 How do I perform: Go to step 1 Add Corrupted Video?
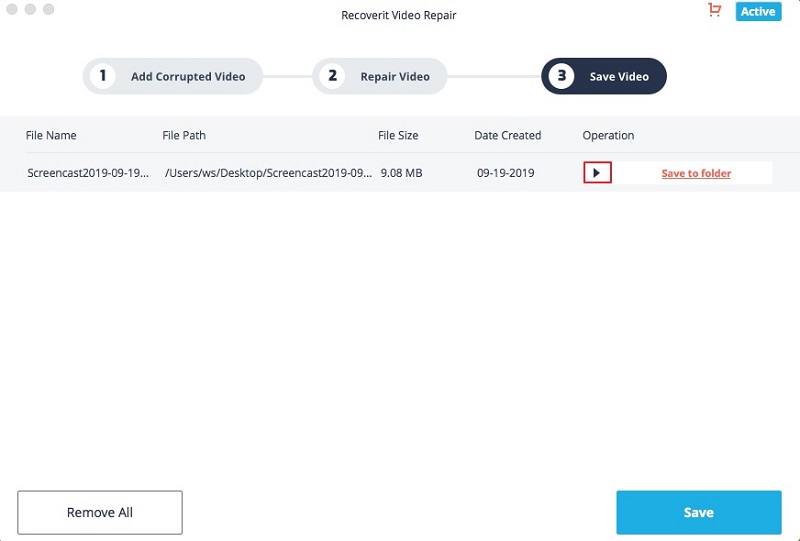172,76
